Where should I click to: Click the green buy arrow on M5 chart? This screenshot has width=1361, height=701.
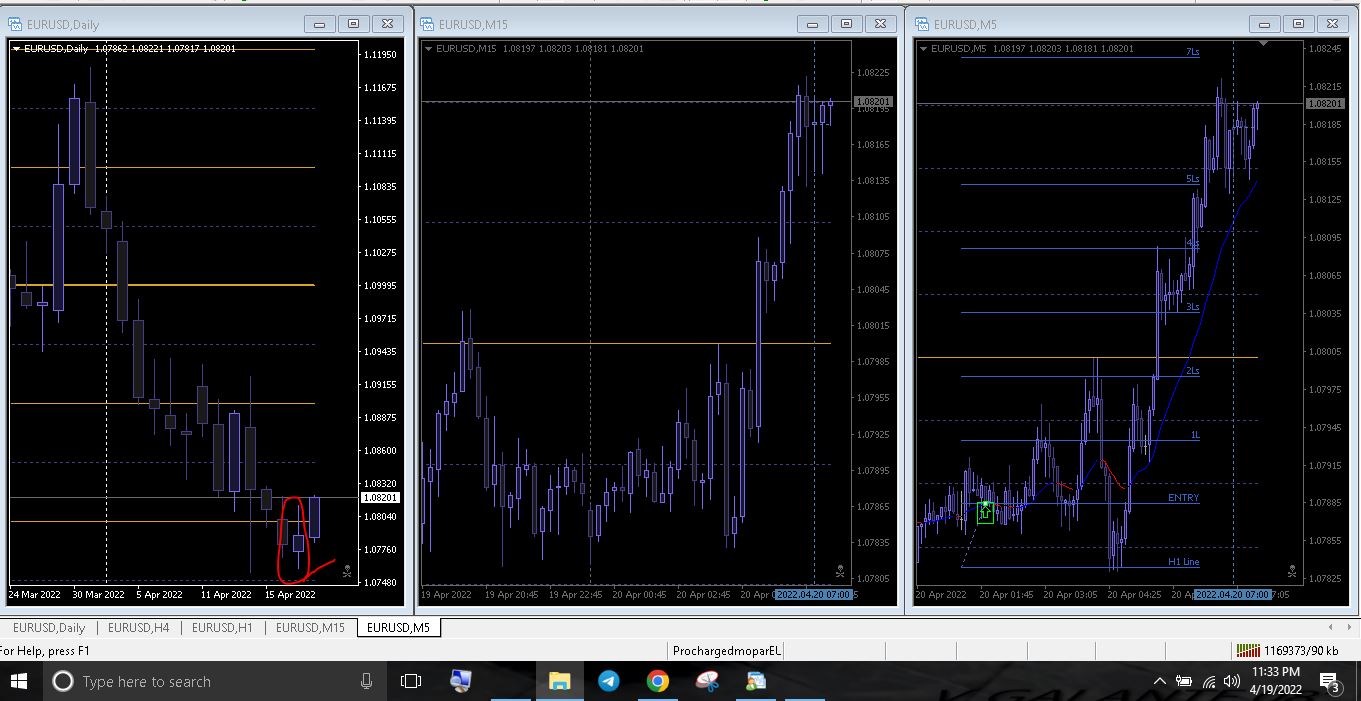[x=985, y=512]
